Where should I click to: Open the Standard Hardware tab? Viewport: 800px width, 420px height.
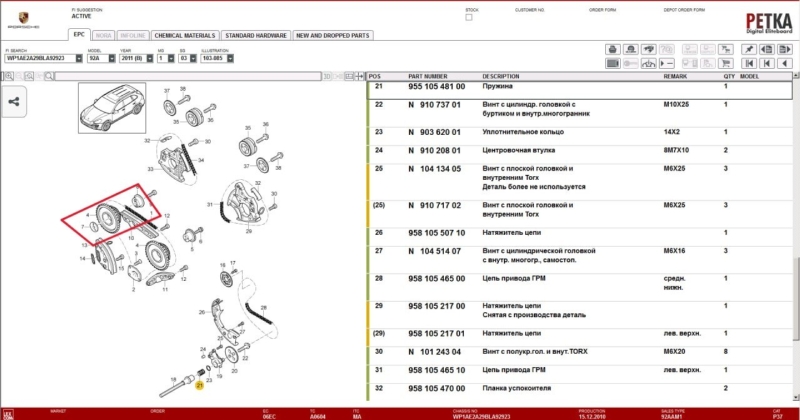[254, 35]
